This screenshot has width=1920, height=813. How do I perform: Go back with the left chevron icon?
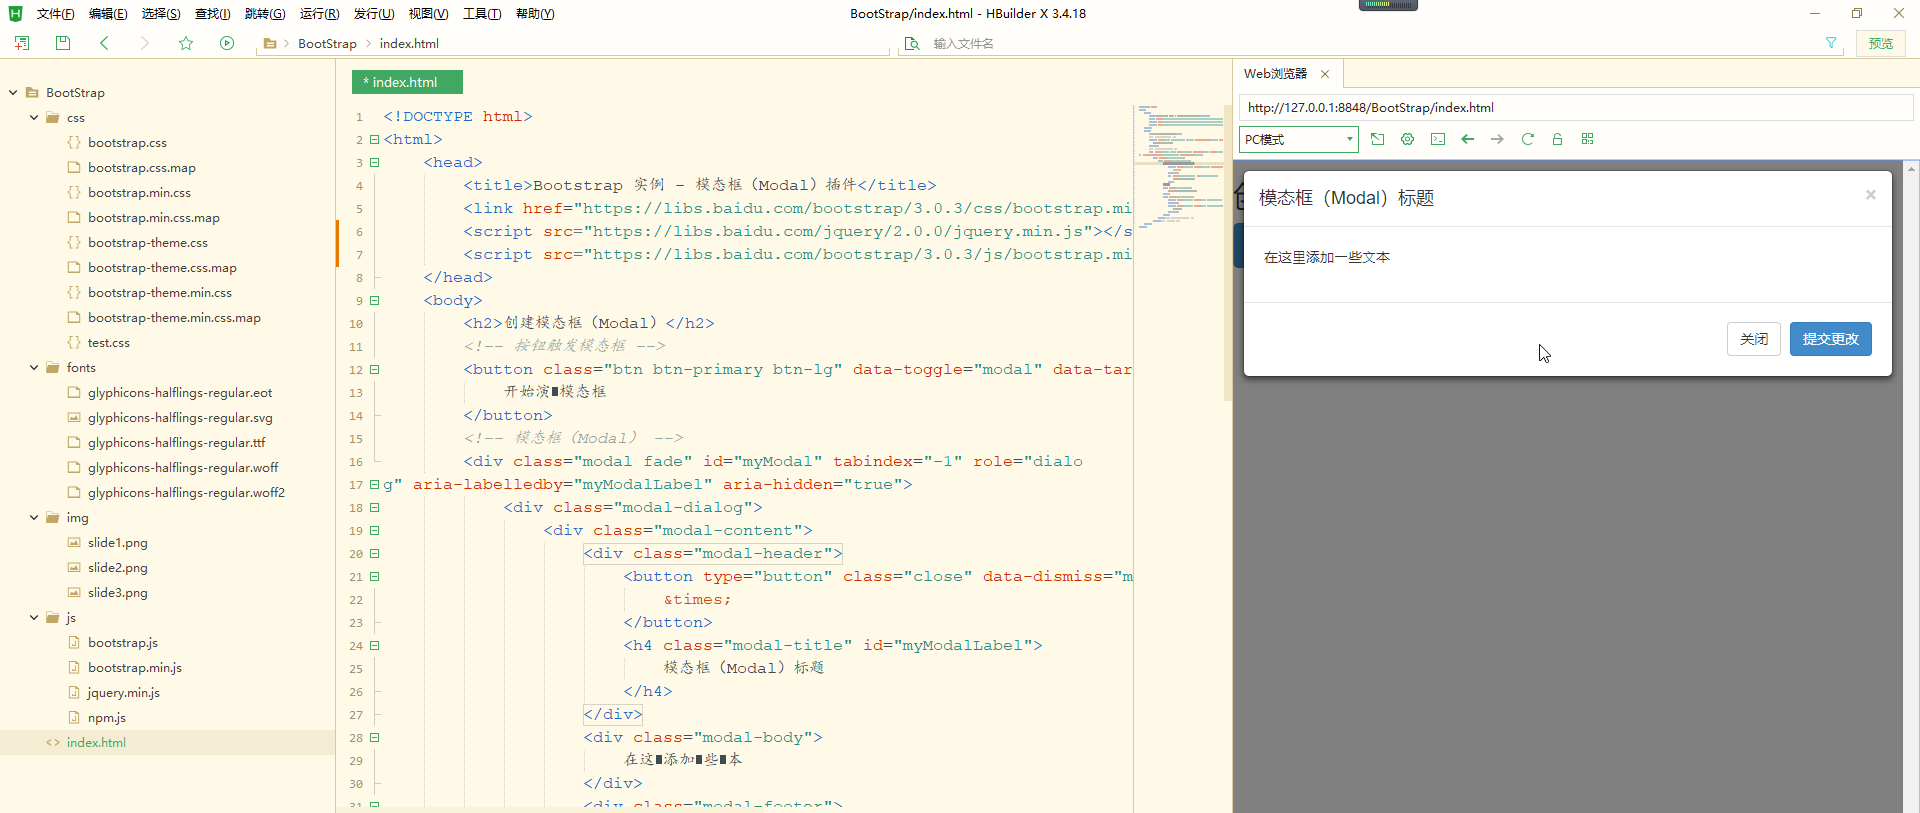(104, 43)
